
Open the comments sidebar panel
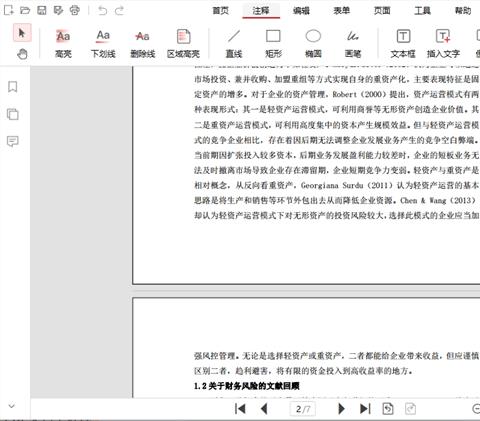pyautogui.click(x=13, y=141)
